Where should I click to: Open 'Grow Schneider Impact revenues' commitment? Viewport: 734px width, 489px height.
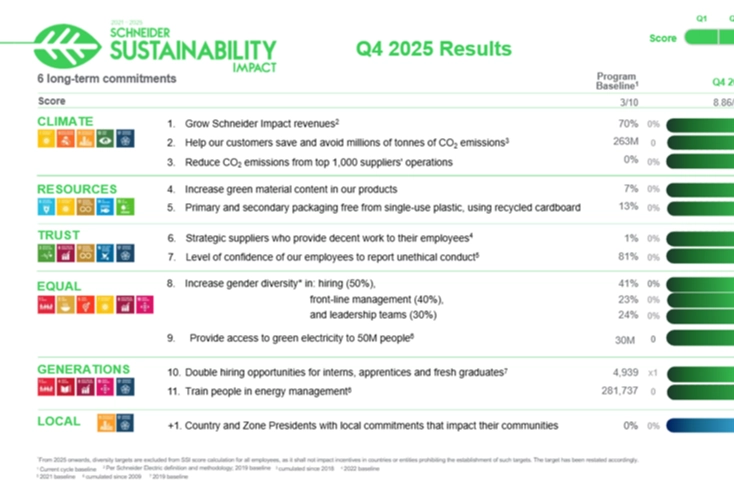262,124
